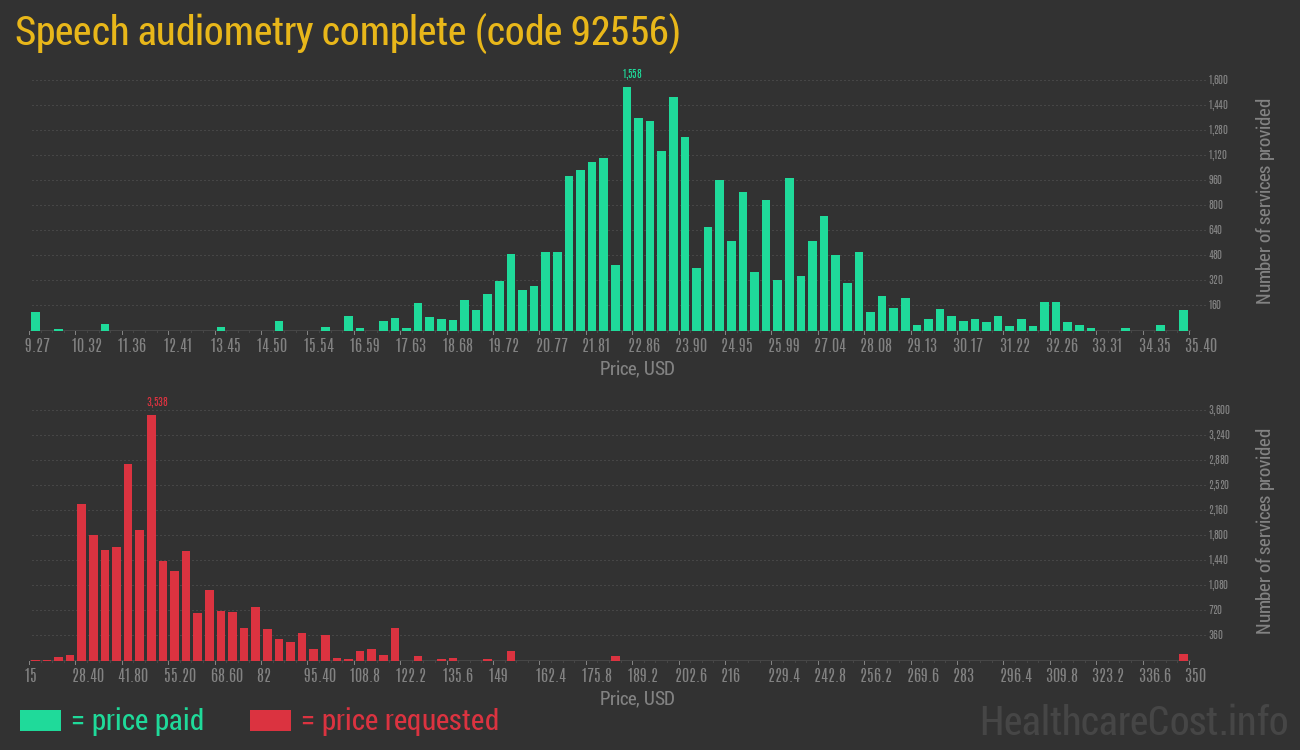Click the "= price paid" legend text
1300x750 pixels.
pyautogui.click(x=138, y=720)
